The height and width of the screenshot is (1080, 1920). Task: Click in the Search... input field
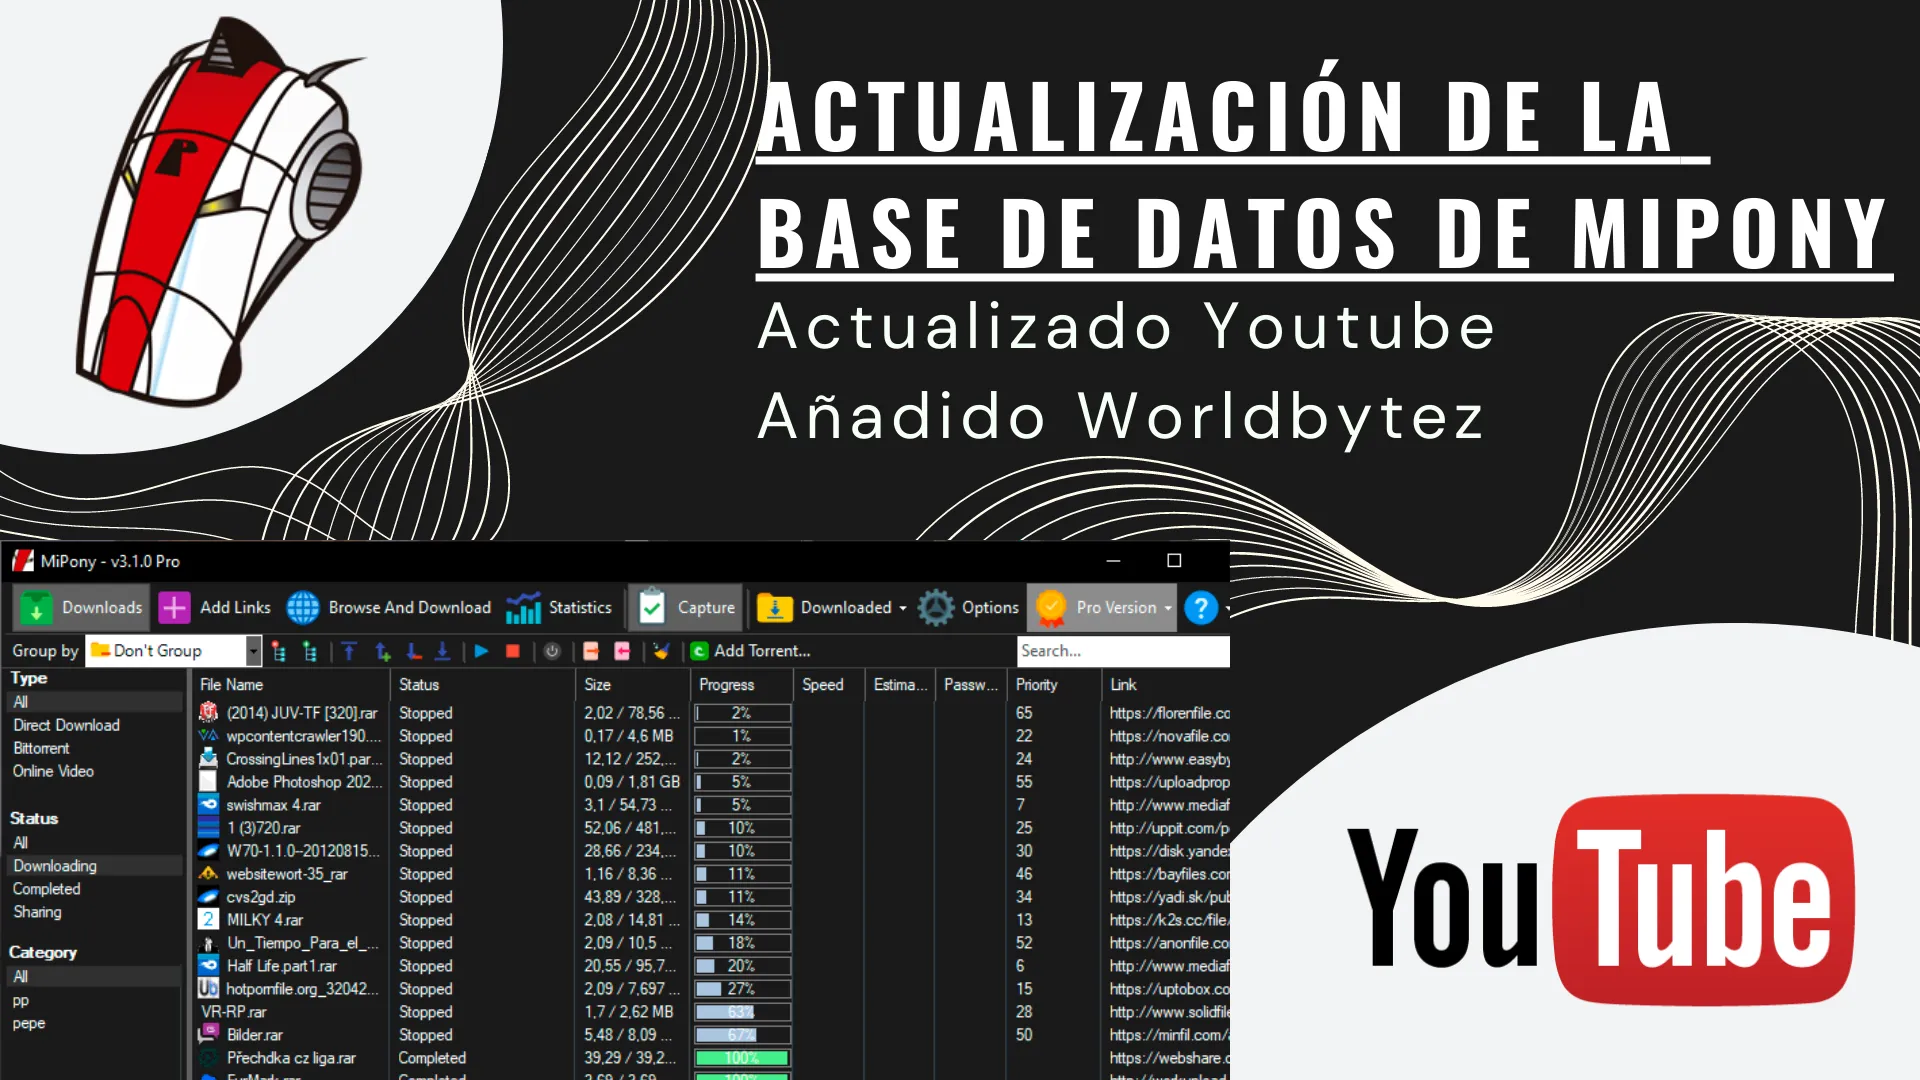point(1123,651)
